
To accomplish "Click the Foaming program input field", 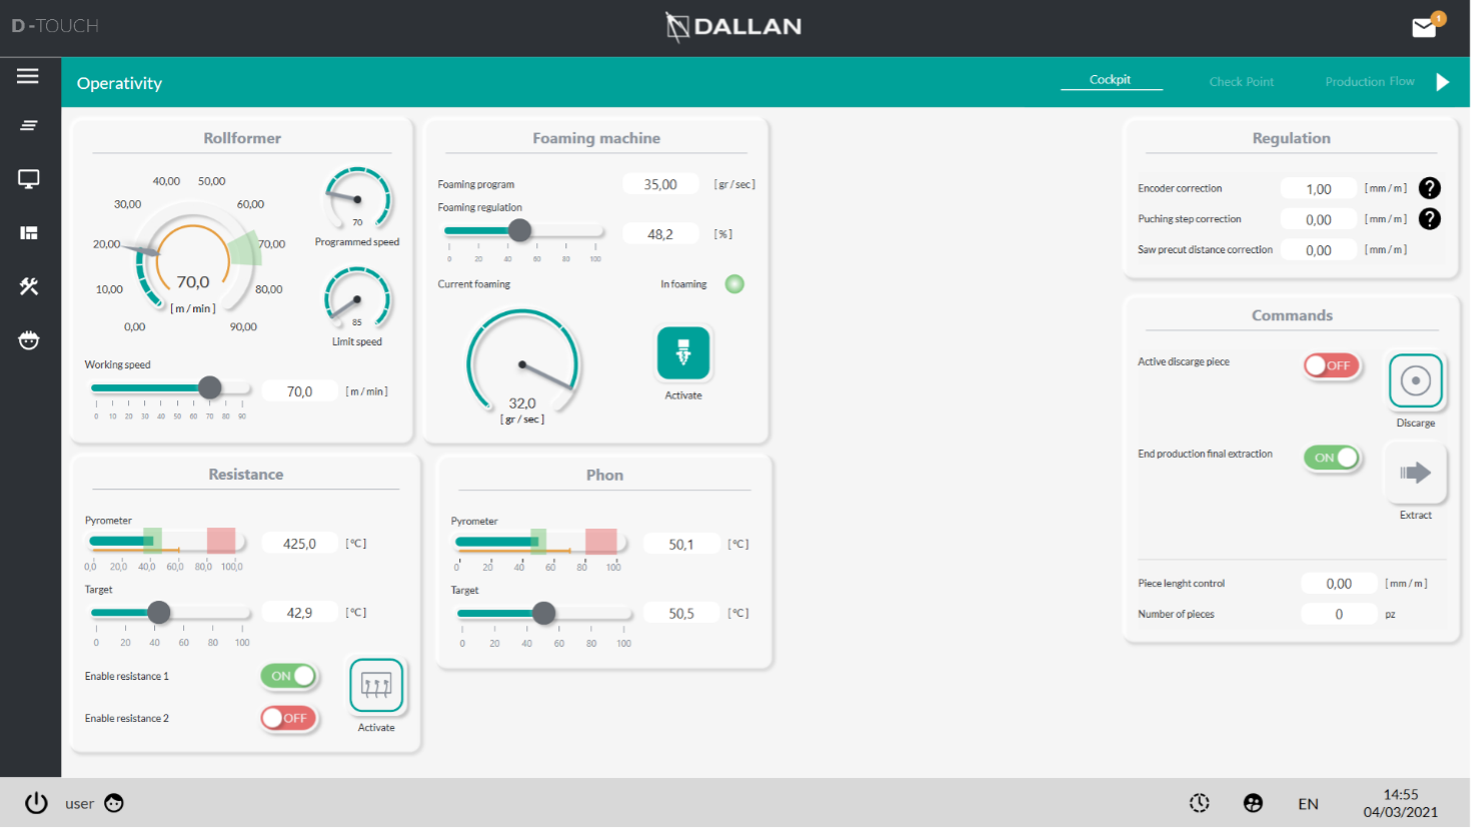I will [x=660, y=183].
